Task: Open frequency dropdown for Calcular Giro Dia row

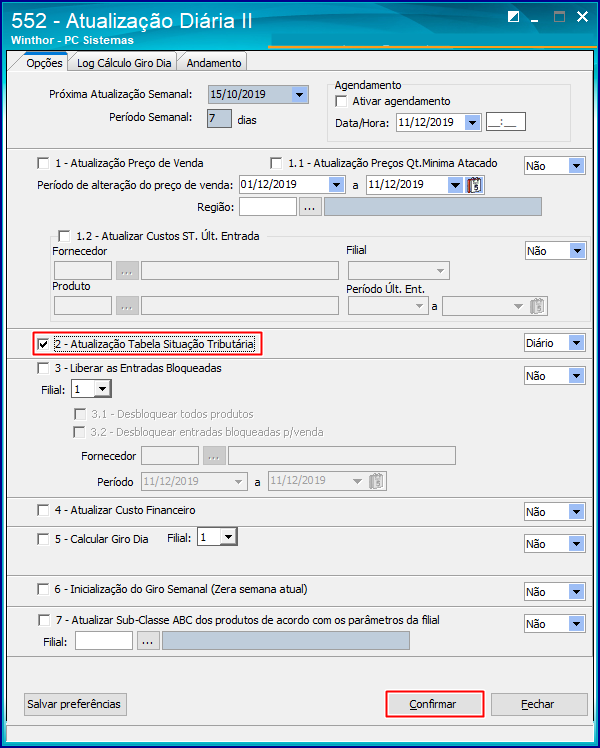Action: coord(576,544)
